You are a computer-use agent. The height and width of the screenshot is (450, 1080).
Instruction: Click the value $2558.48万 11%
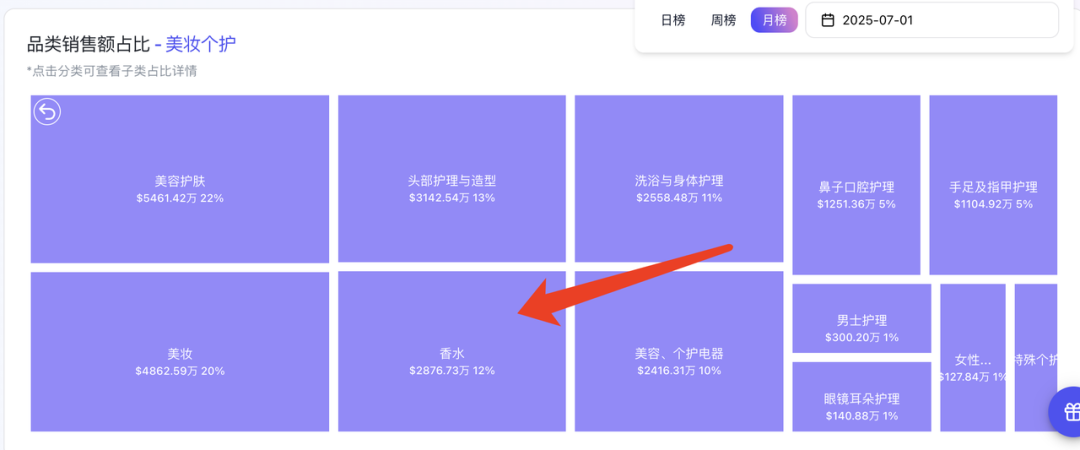[x=679, y=198]
